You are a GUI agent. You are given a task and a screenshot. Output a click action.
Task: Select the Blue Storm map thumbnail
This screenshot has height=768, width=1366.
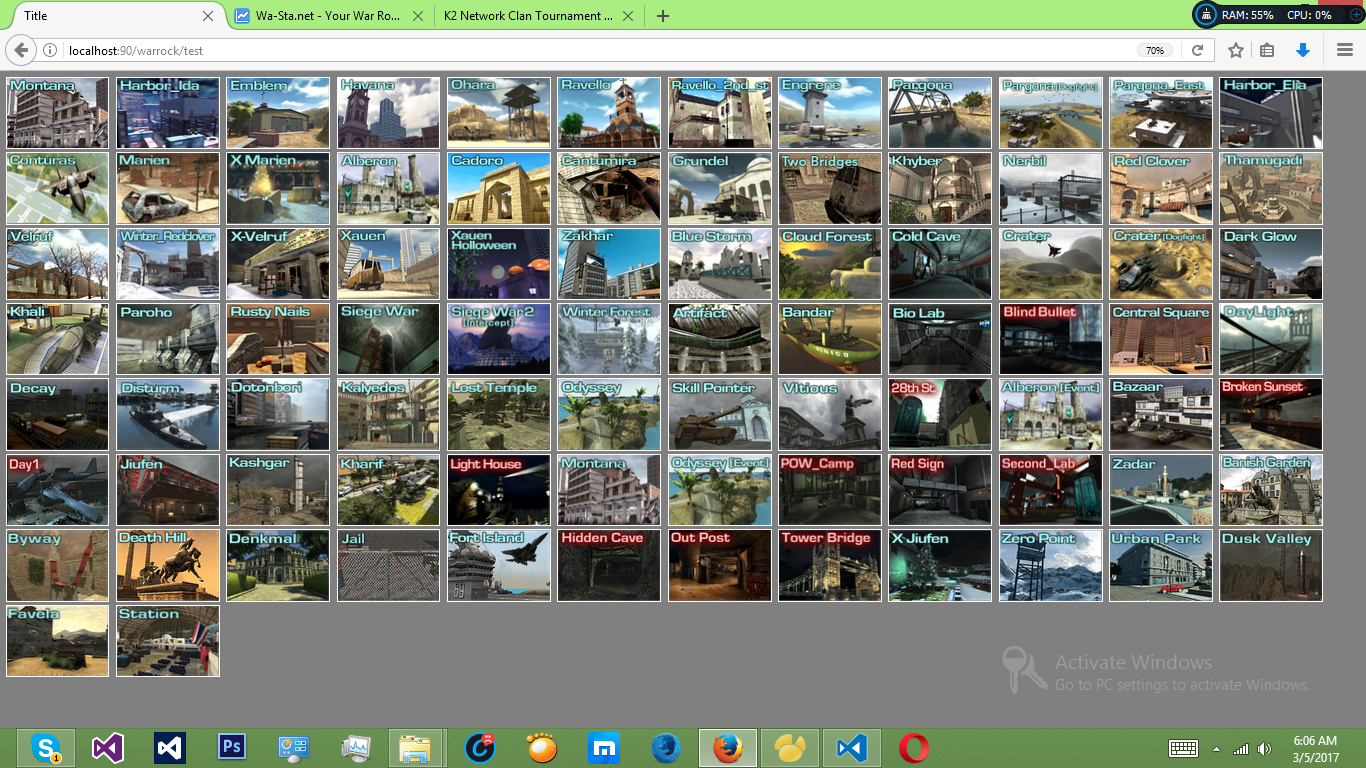pyautogui.click(x=720, y=264)
